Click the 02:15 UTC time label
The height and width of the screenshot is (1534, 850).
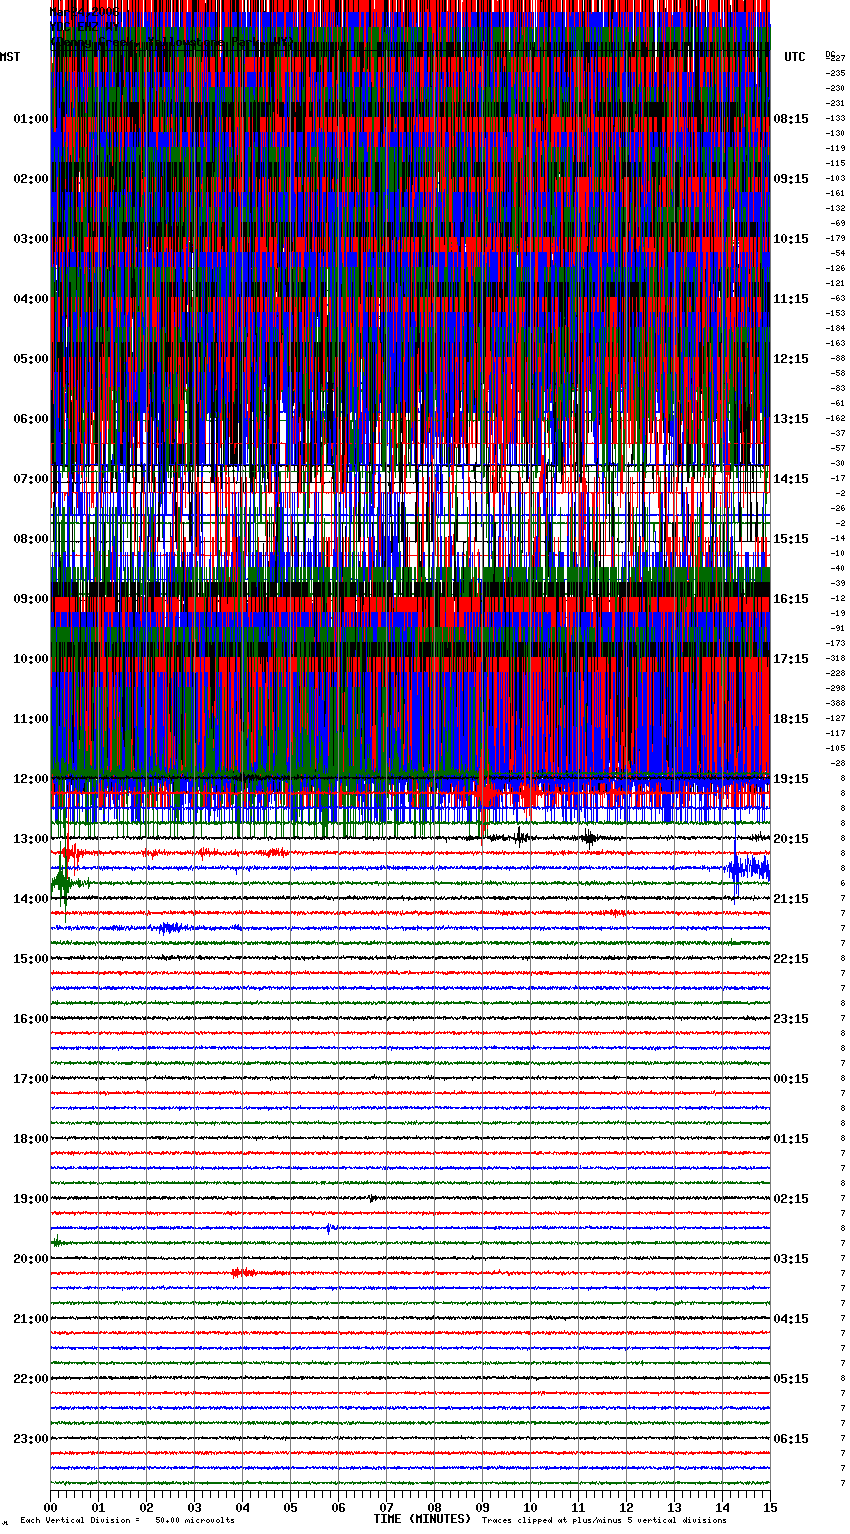(791, 1199)
